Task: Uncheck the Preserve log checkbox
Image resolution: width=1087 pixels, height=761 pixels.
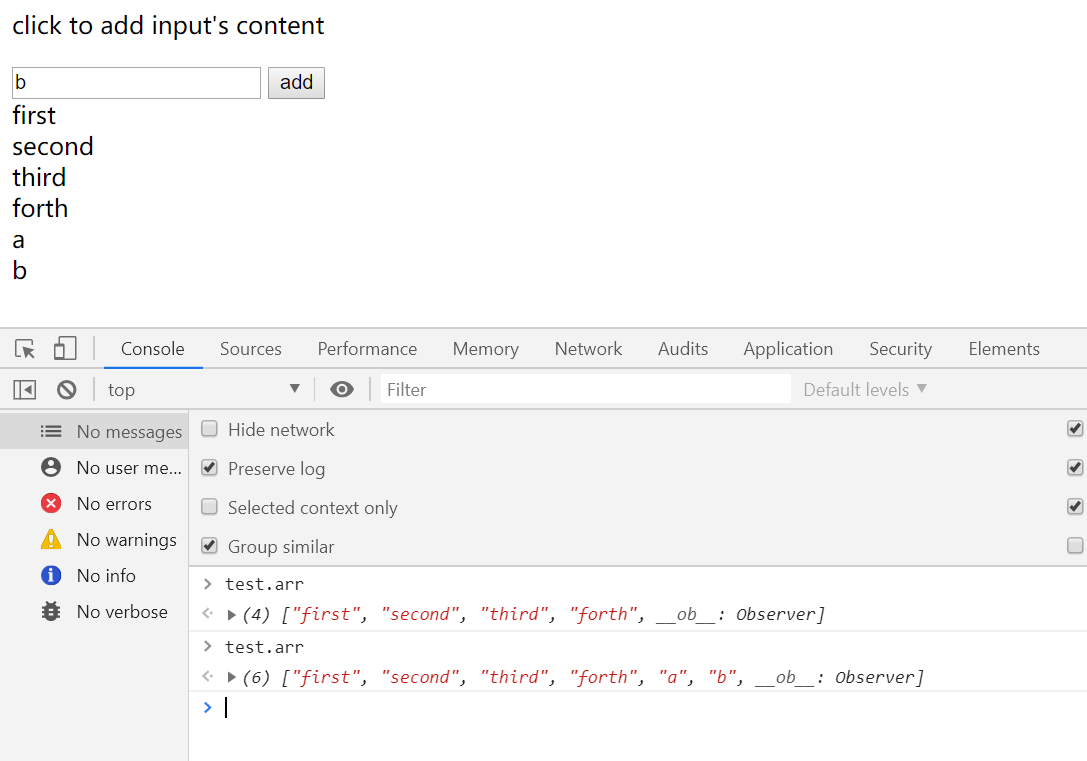Action: pos(210,469)
